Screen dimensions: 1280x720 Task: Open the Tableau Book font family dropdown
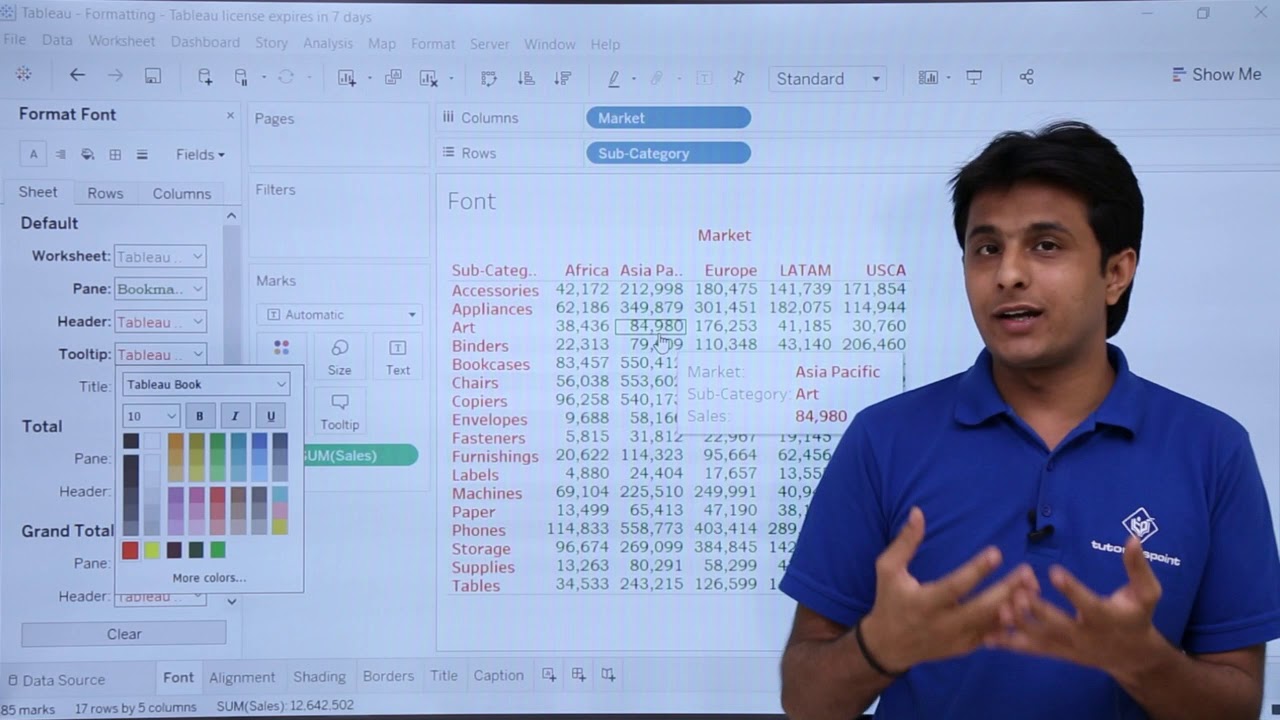click(206, 384)
